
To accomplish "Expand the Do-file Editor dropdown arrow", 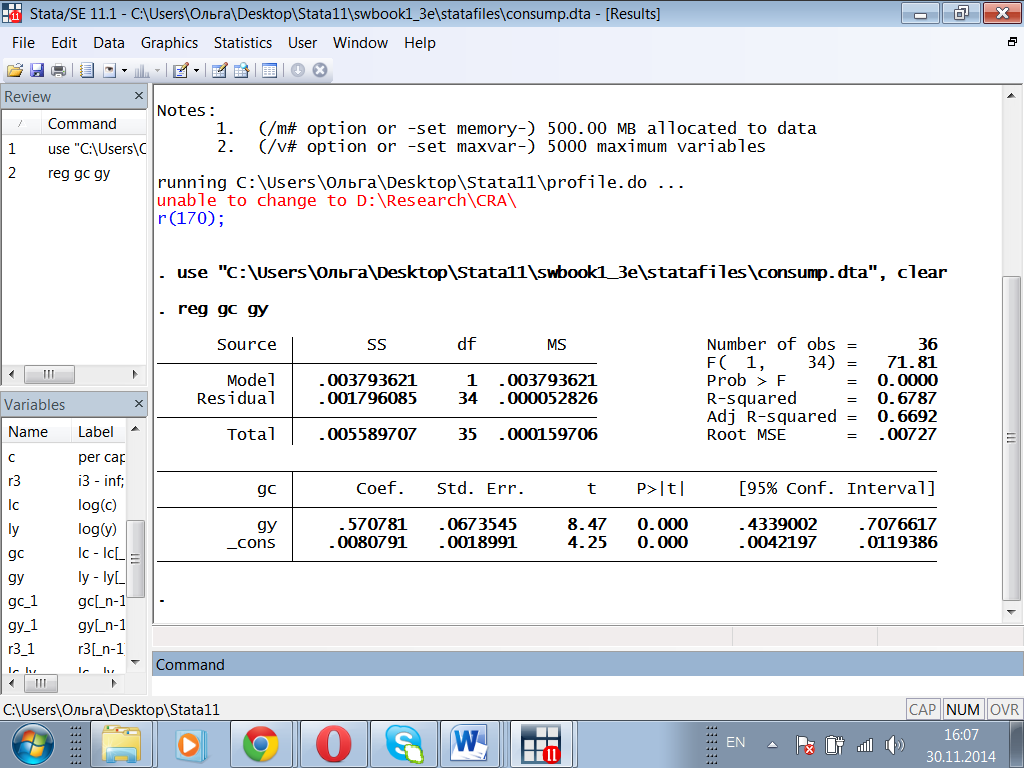I will tap(196, 70).
